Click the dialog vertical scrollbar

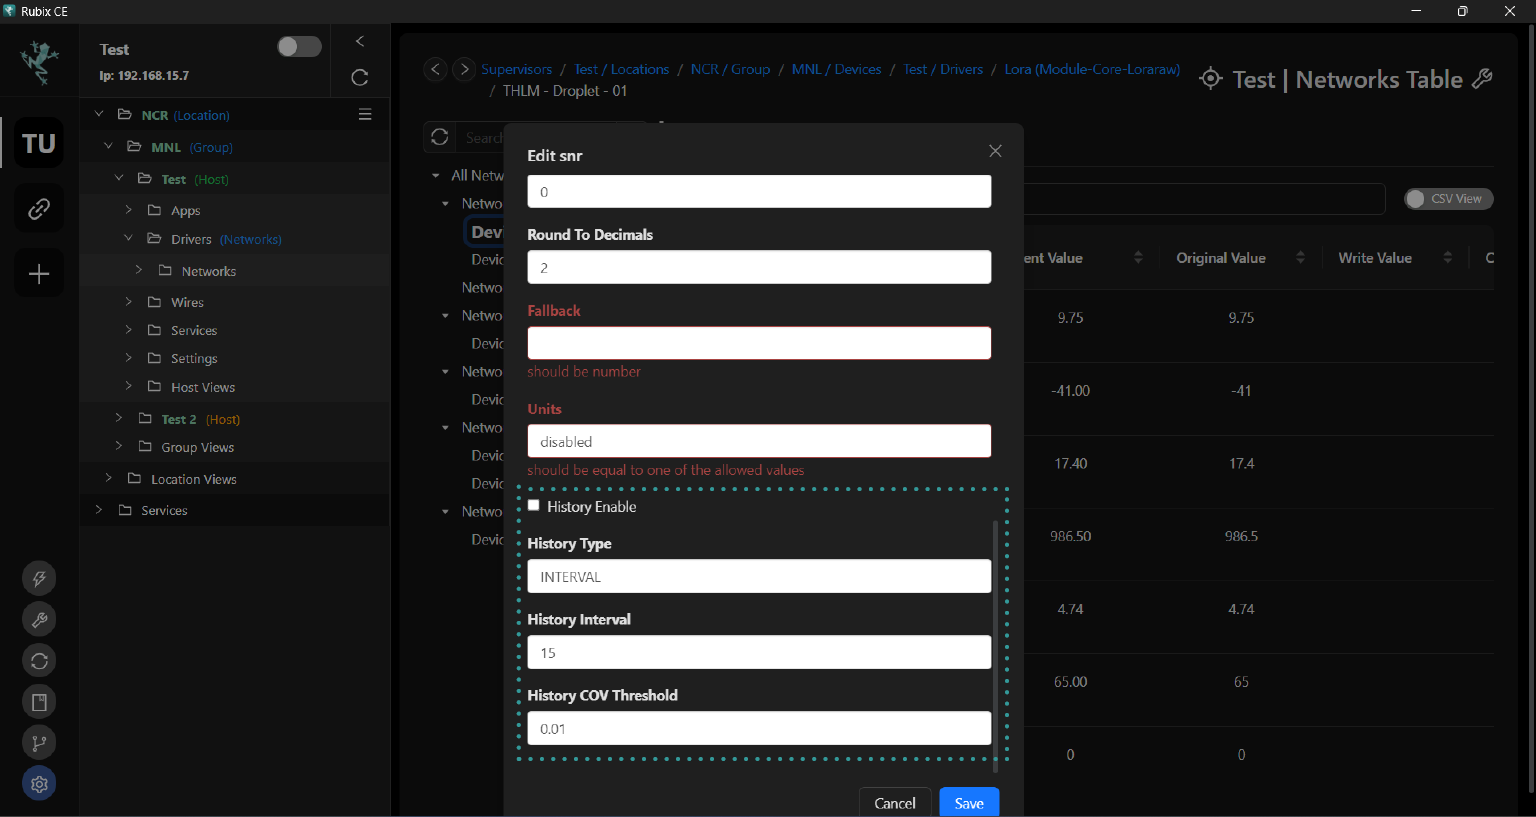[x=995, y=645]
